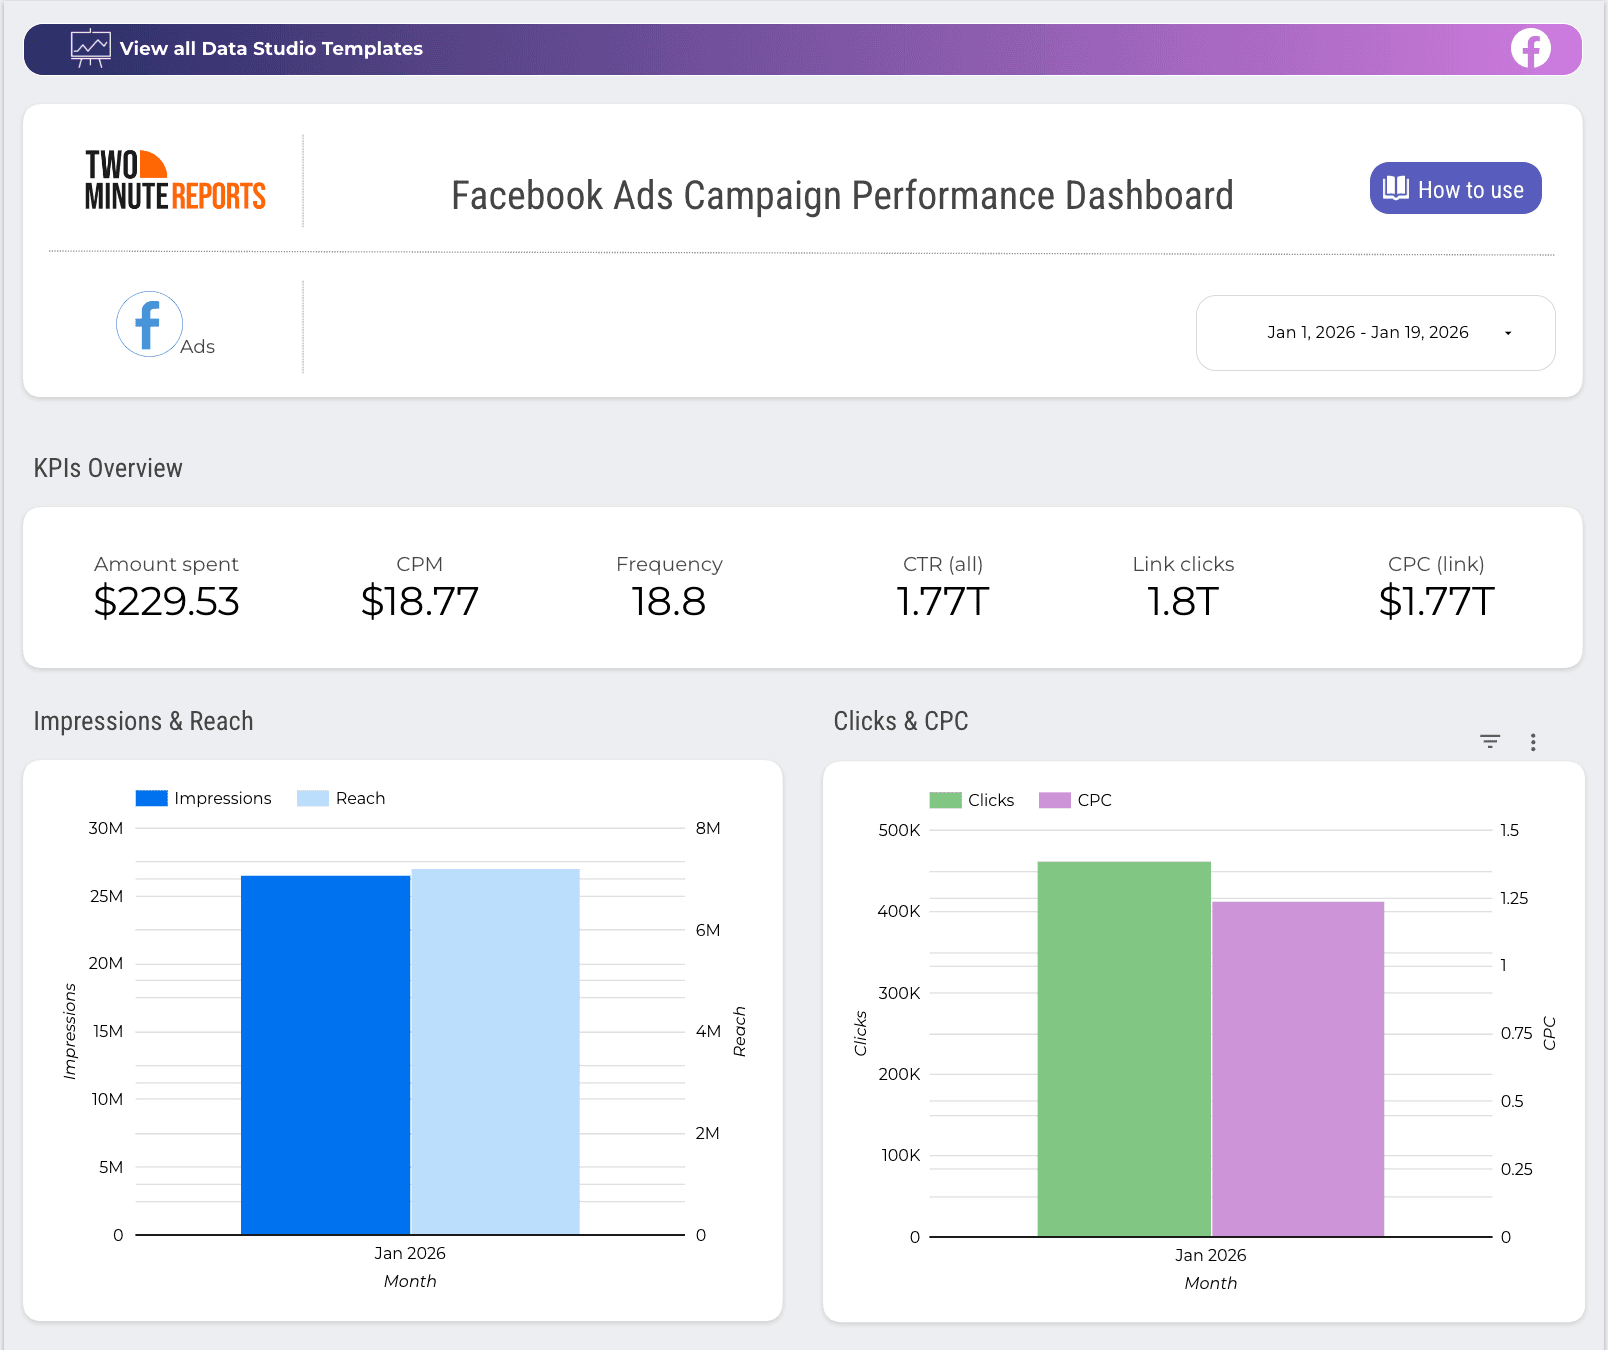The width and height of the screenshot is (1608, 1350).
Task: Click the book icon inside the How to use button
Action: click(x=1394, y=188)
